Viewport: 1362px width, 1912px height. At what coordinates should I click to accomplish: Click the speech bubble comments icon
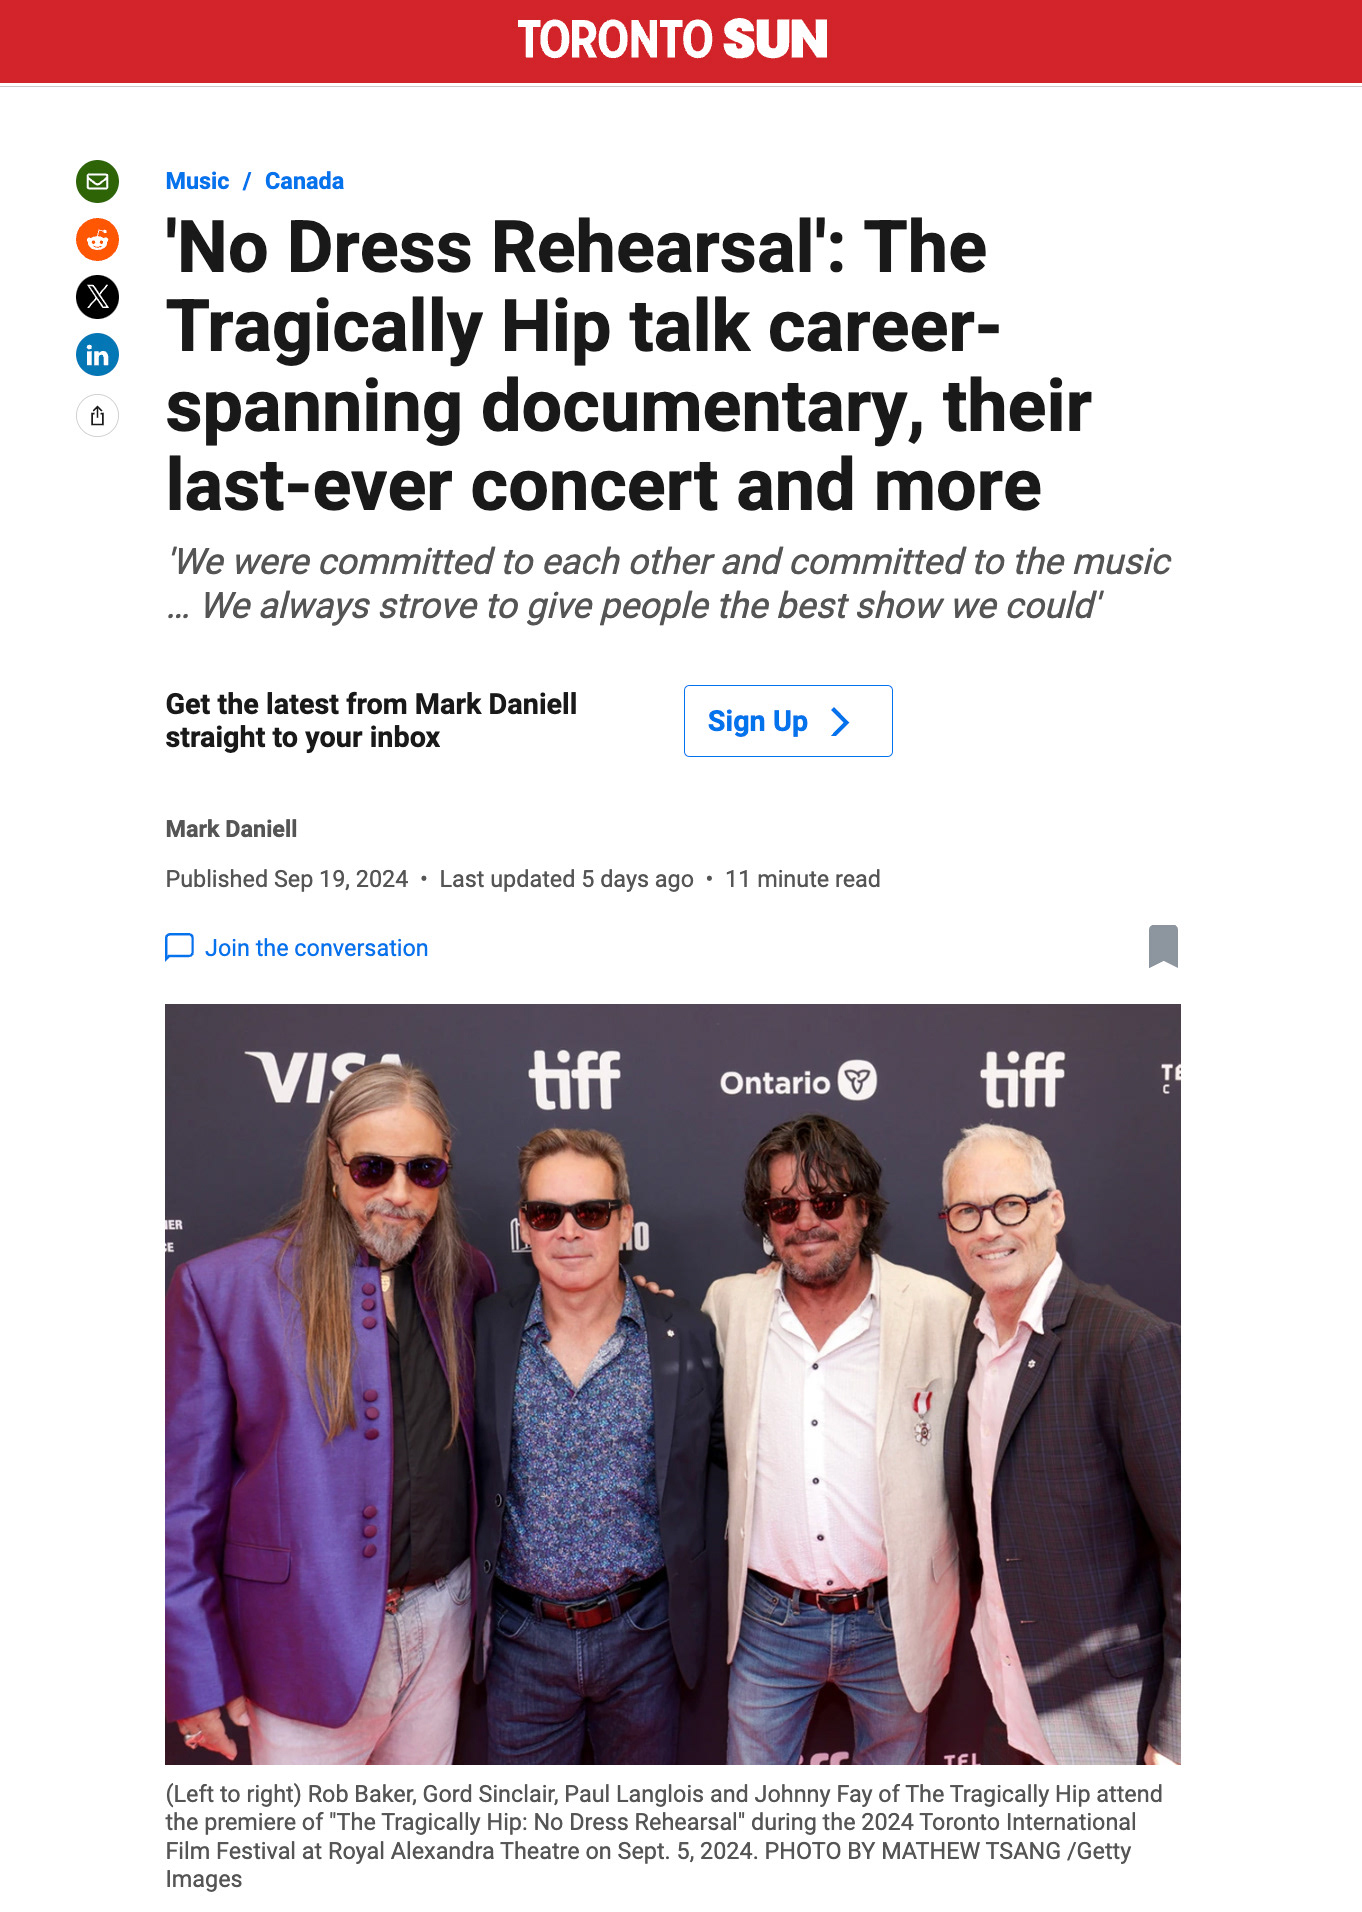point(179,947)
